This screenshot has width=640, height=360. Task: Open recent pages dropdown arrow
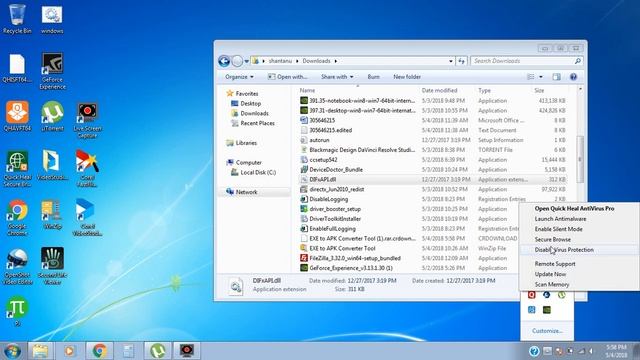247,61
